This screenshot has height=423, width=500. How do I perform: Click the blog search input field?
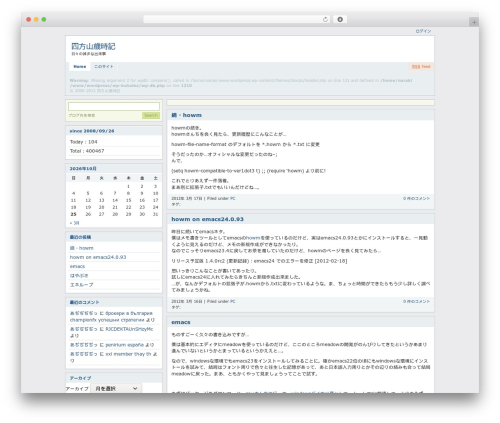(114, 107)
